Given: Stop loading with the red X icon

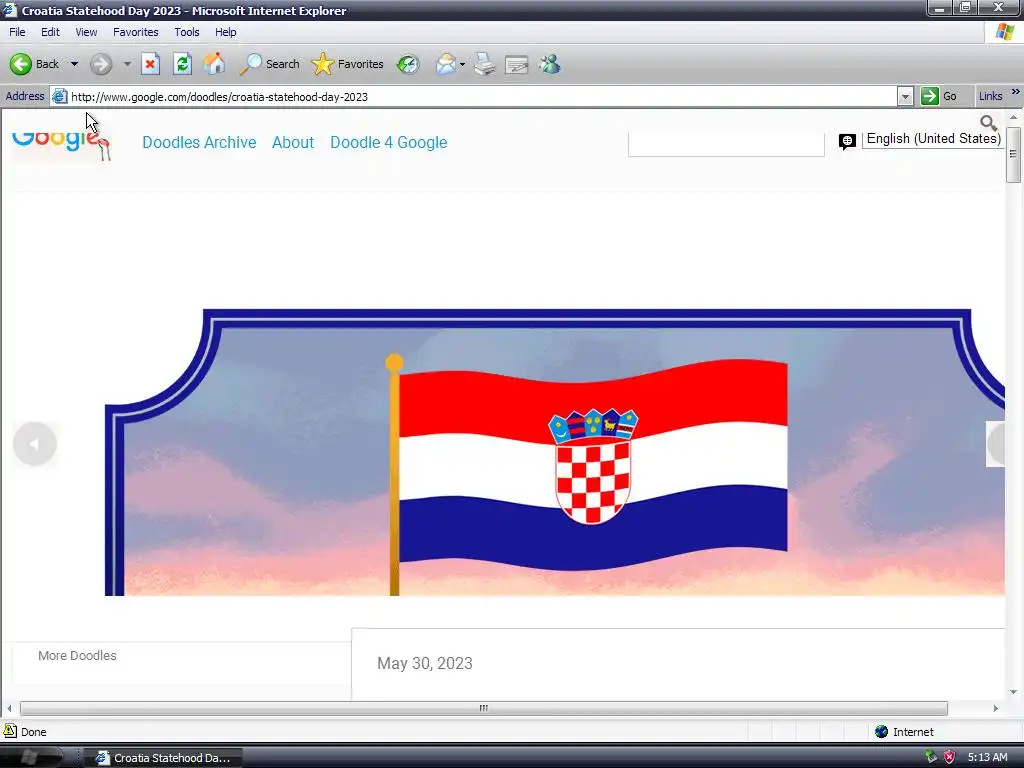Looking at the screenshot, I should (150, 64).
